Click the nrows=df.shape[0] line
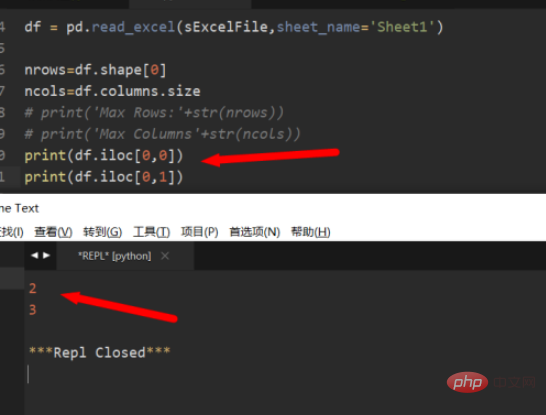This screenshot has width=546, height=415. pyautogui.click(x=95, y=70)
